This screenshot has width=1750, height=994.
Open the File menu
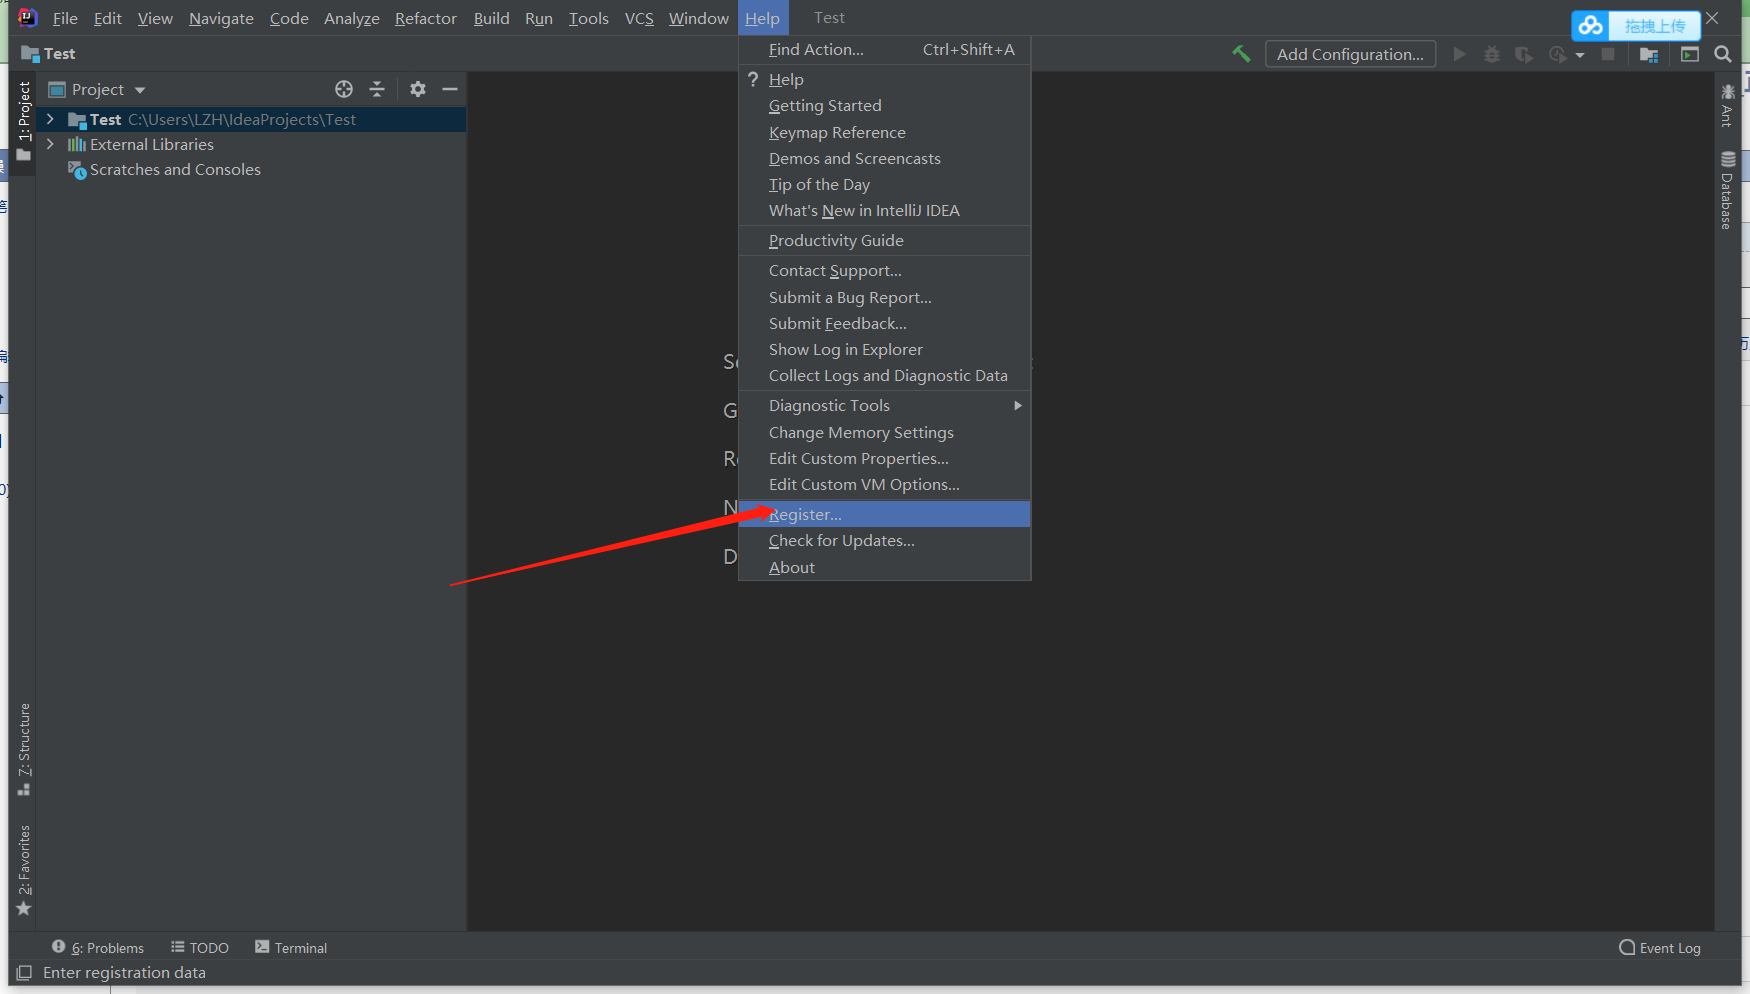click(65, 18)
